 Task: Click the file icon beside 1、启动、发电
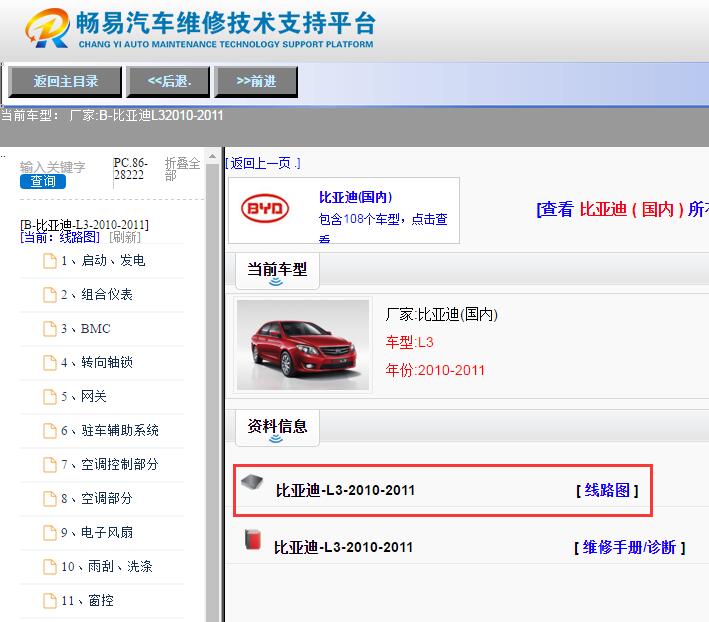coord(50,261)
